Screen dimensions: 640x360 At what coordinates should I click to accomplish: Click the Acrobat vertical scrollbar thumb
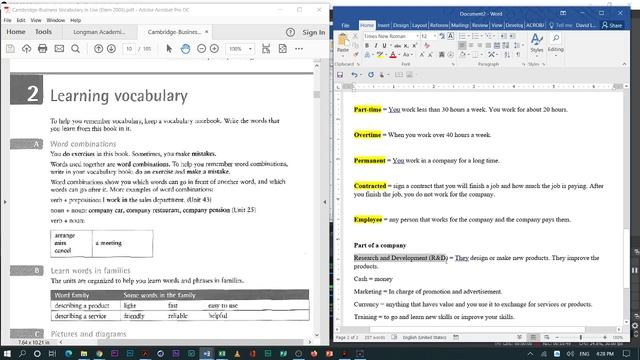(x=317, y=94)
